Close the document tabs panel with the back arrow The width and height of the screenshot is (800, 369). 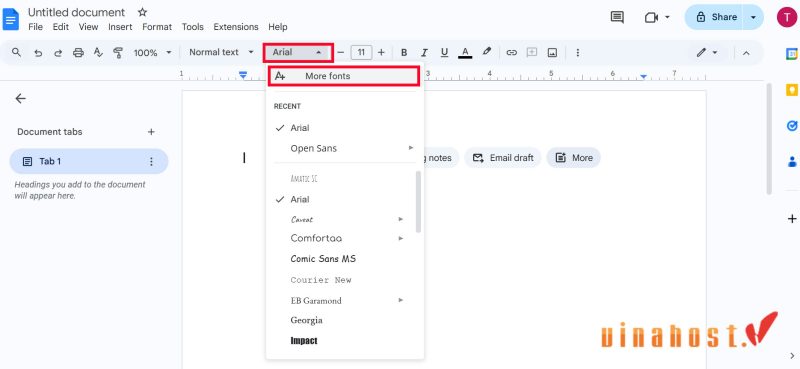coord(20,99)
